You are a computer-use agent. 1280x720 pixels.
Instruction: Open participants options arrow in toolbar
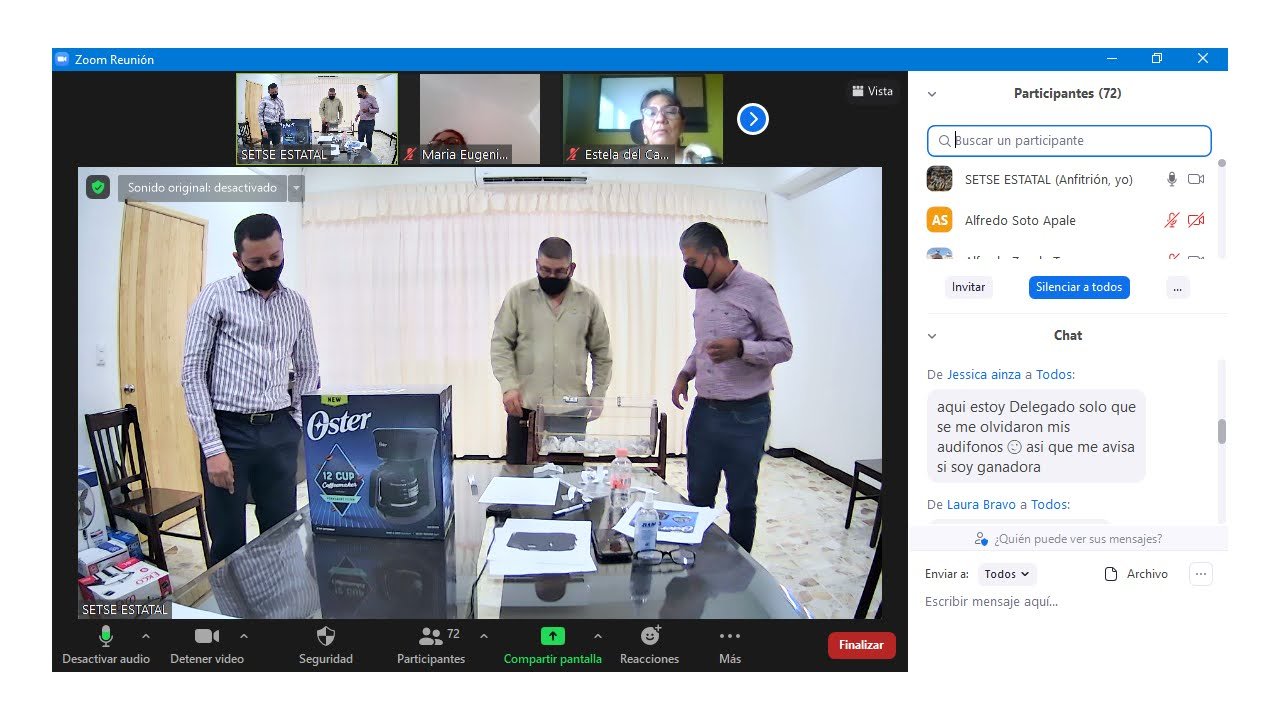484,636
